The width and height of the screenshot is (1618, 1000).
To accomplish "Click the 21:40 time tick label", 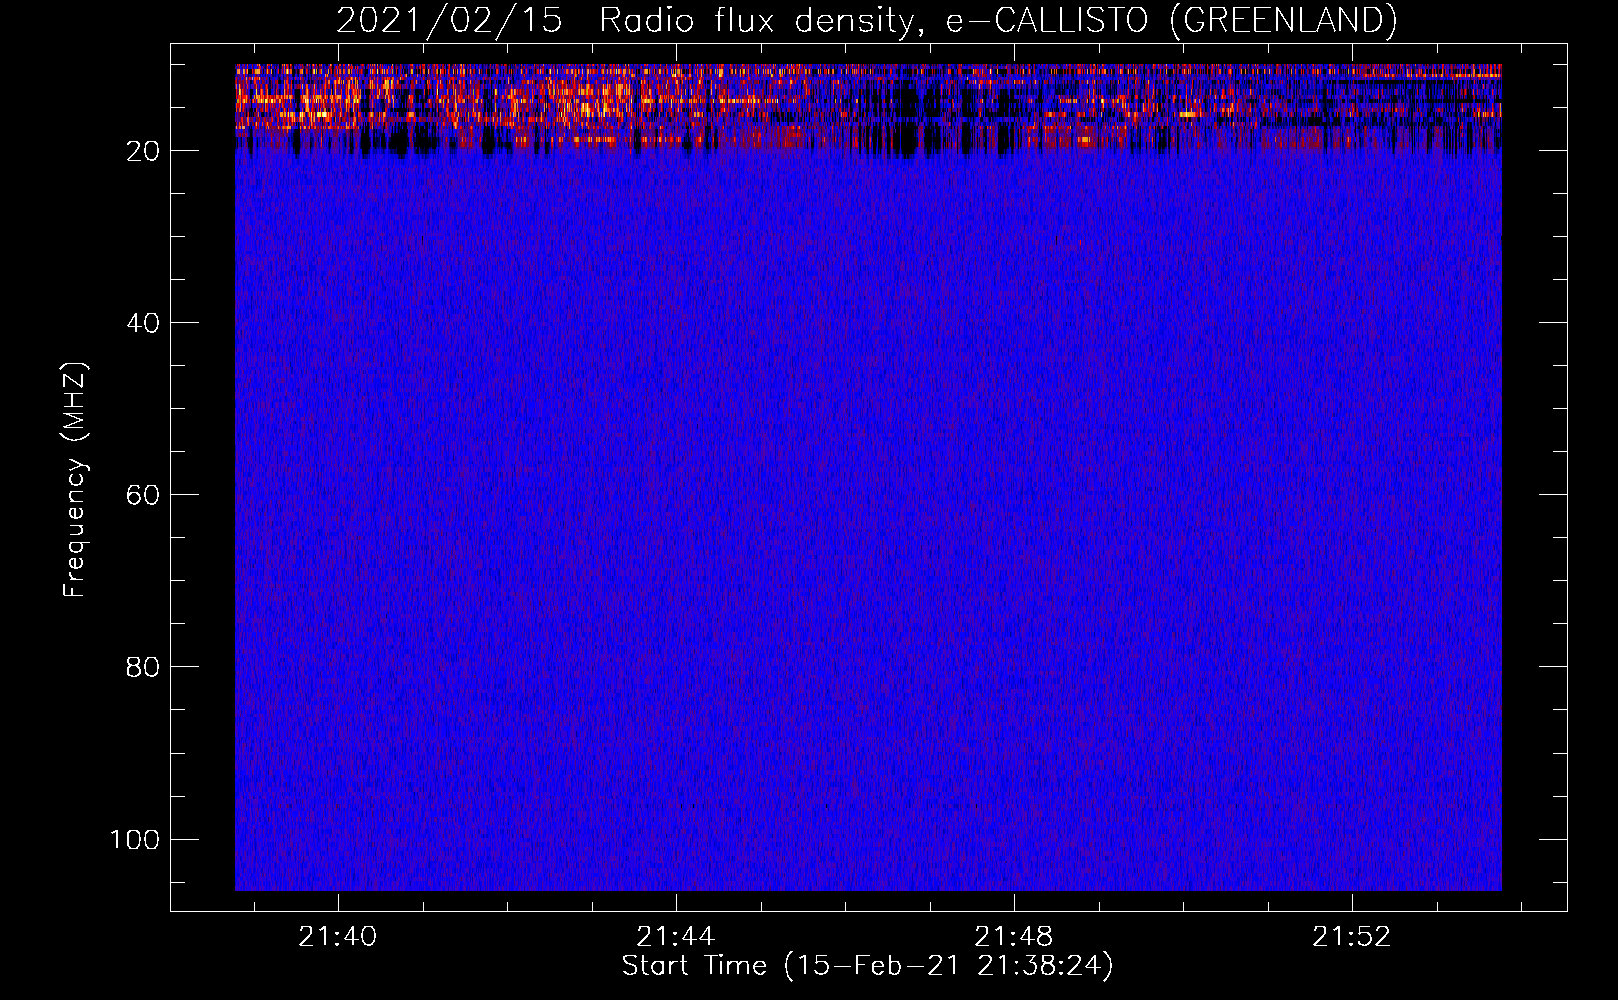I will (x=338, y=937).
